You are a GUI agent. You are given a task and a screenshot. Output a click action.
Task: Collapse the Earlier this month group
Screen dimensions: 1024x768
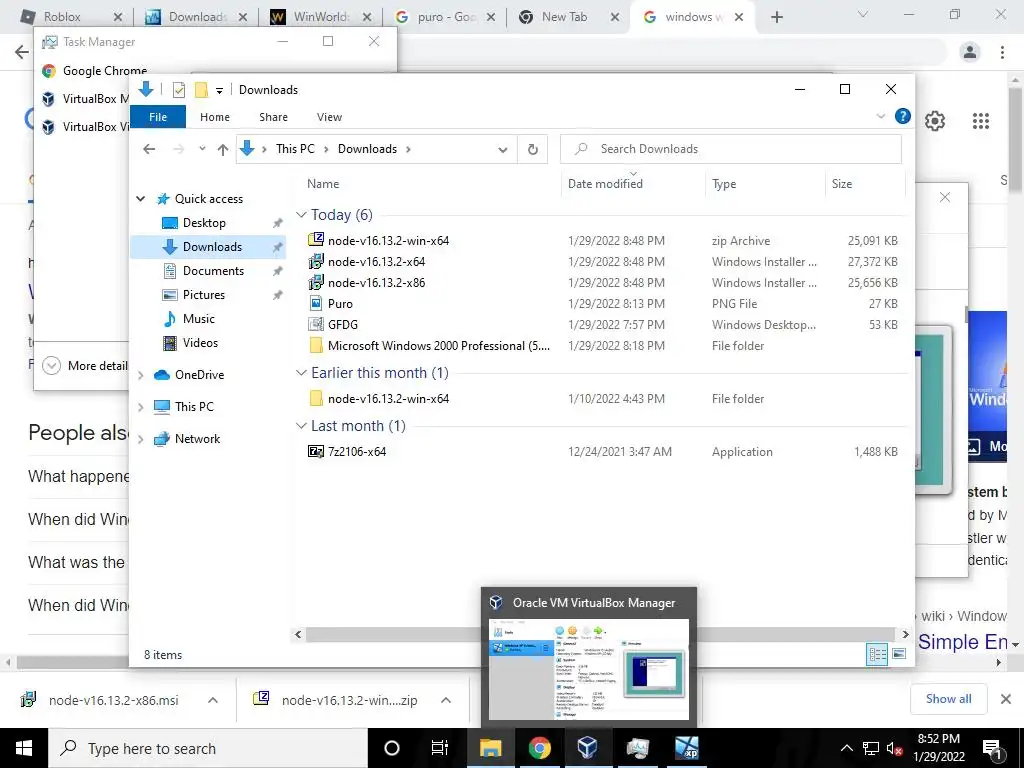(x=301, y=372)
